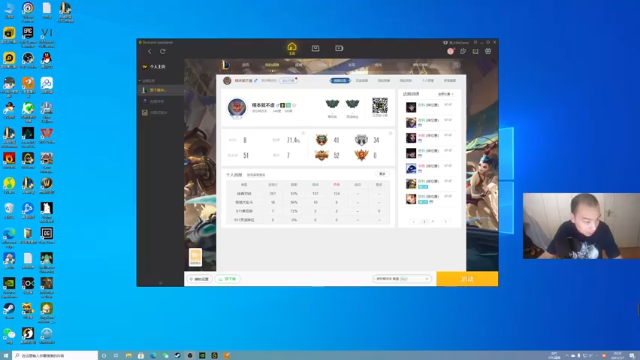Click the orange launch game button

pyautogui.click(x=467, y=279)
